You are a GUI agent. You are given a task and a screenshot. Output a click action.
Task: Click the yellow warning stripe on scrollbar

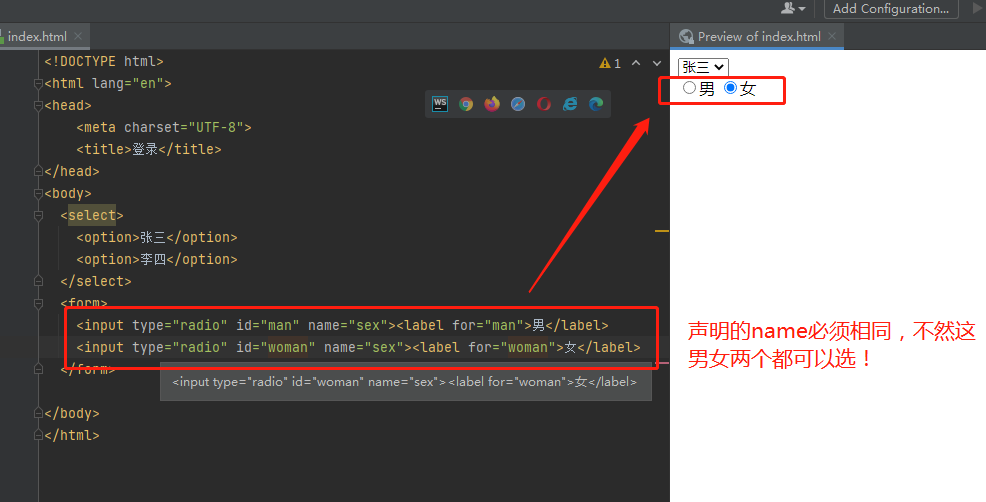pyautogui.click(x=662, y=231)
